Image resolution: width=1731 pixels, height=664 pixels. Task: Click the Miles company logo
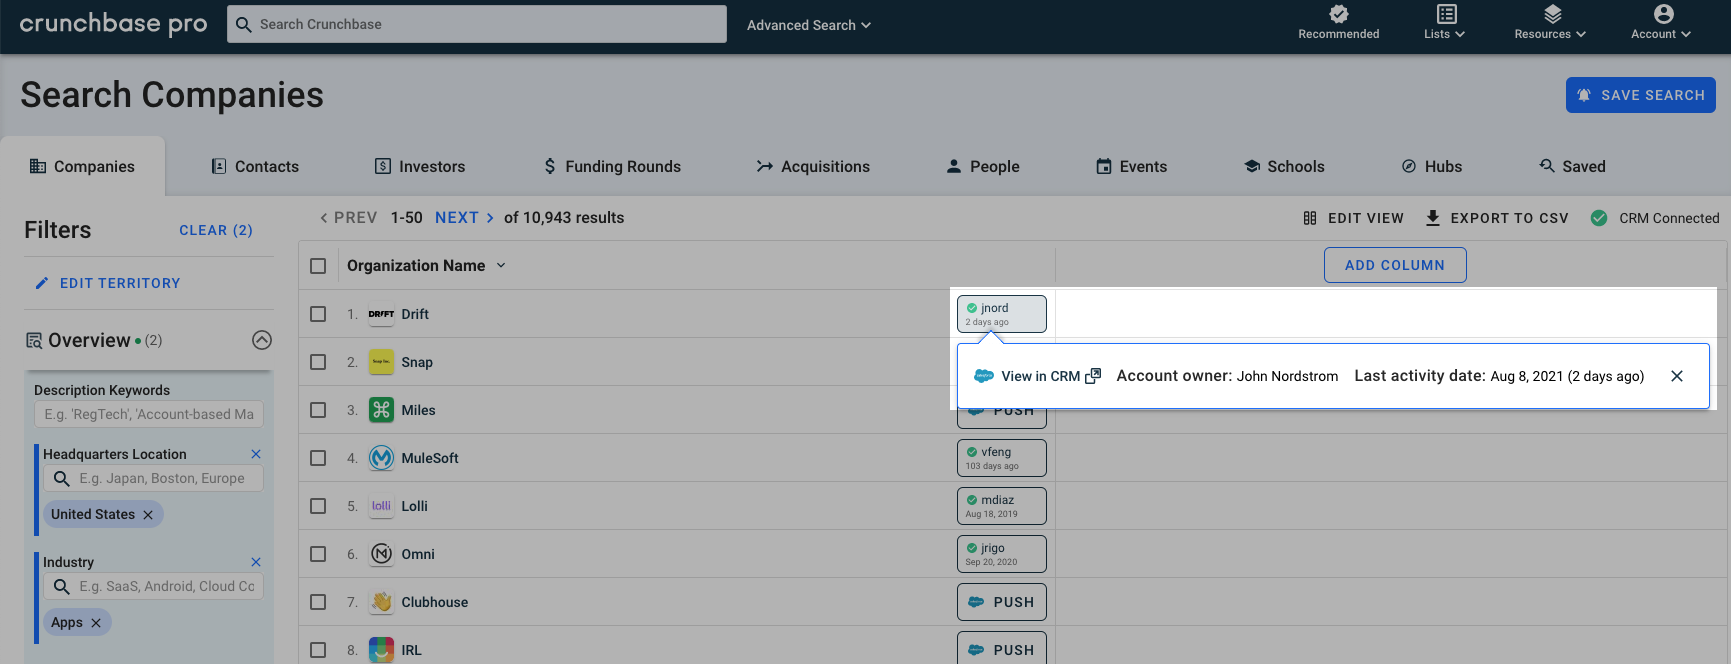[x=381, y=410]
